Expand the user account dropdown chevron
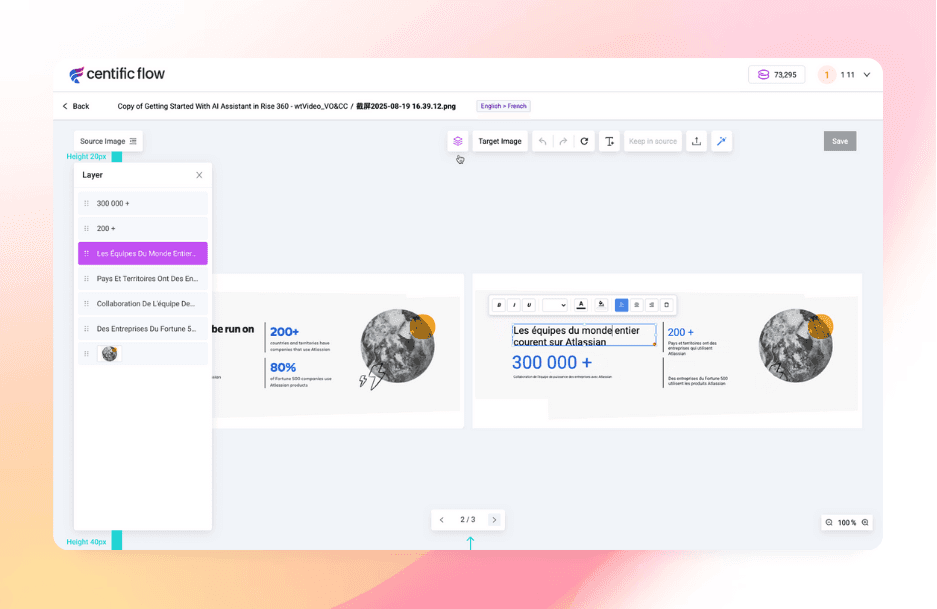937x609 pixels. pos(866,75)
